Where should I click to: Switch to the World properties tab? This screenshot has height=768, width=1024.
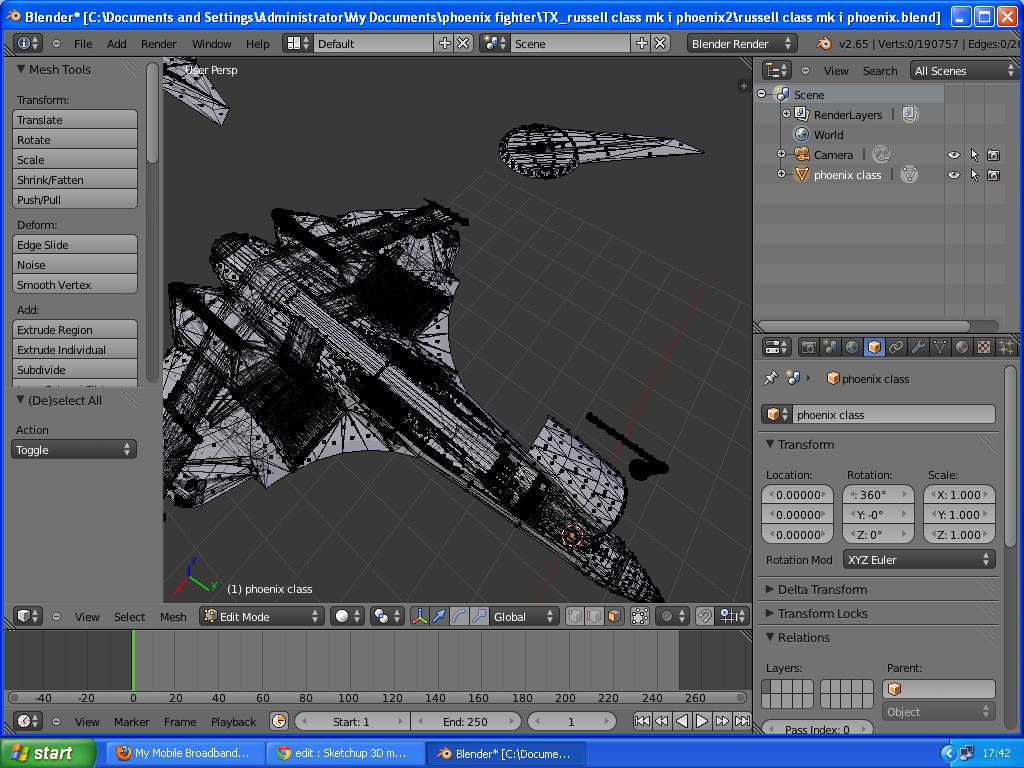tap(851, 346)
